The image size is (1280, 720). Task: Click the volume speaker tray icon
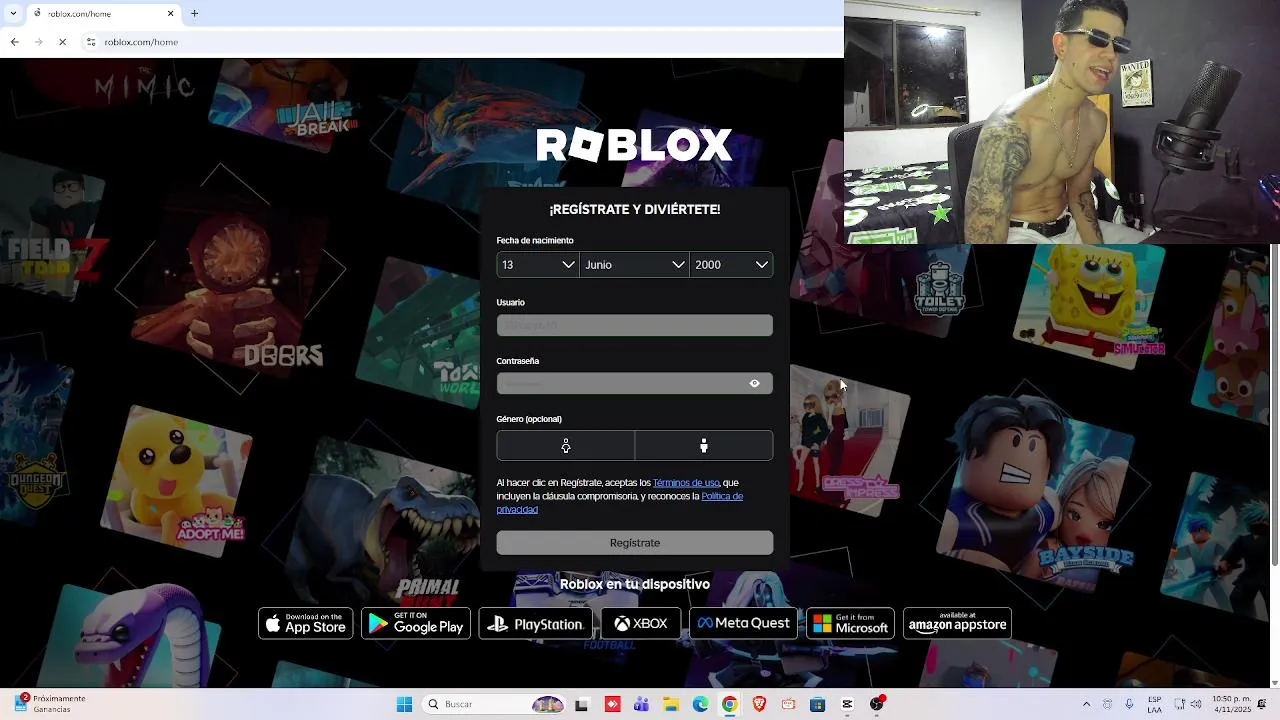[1195, 705]
